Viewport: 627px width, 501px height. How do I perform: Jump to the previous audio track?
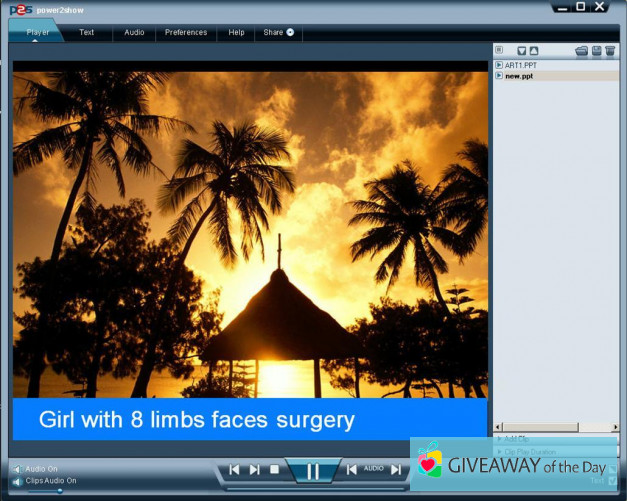pyautogui.click(x=352, y=469)
